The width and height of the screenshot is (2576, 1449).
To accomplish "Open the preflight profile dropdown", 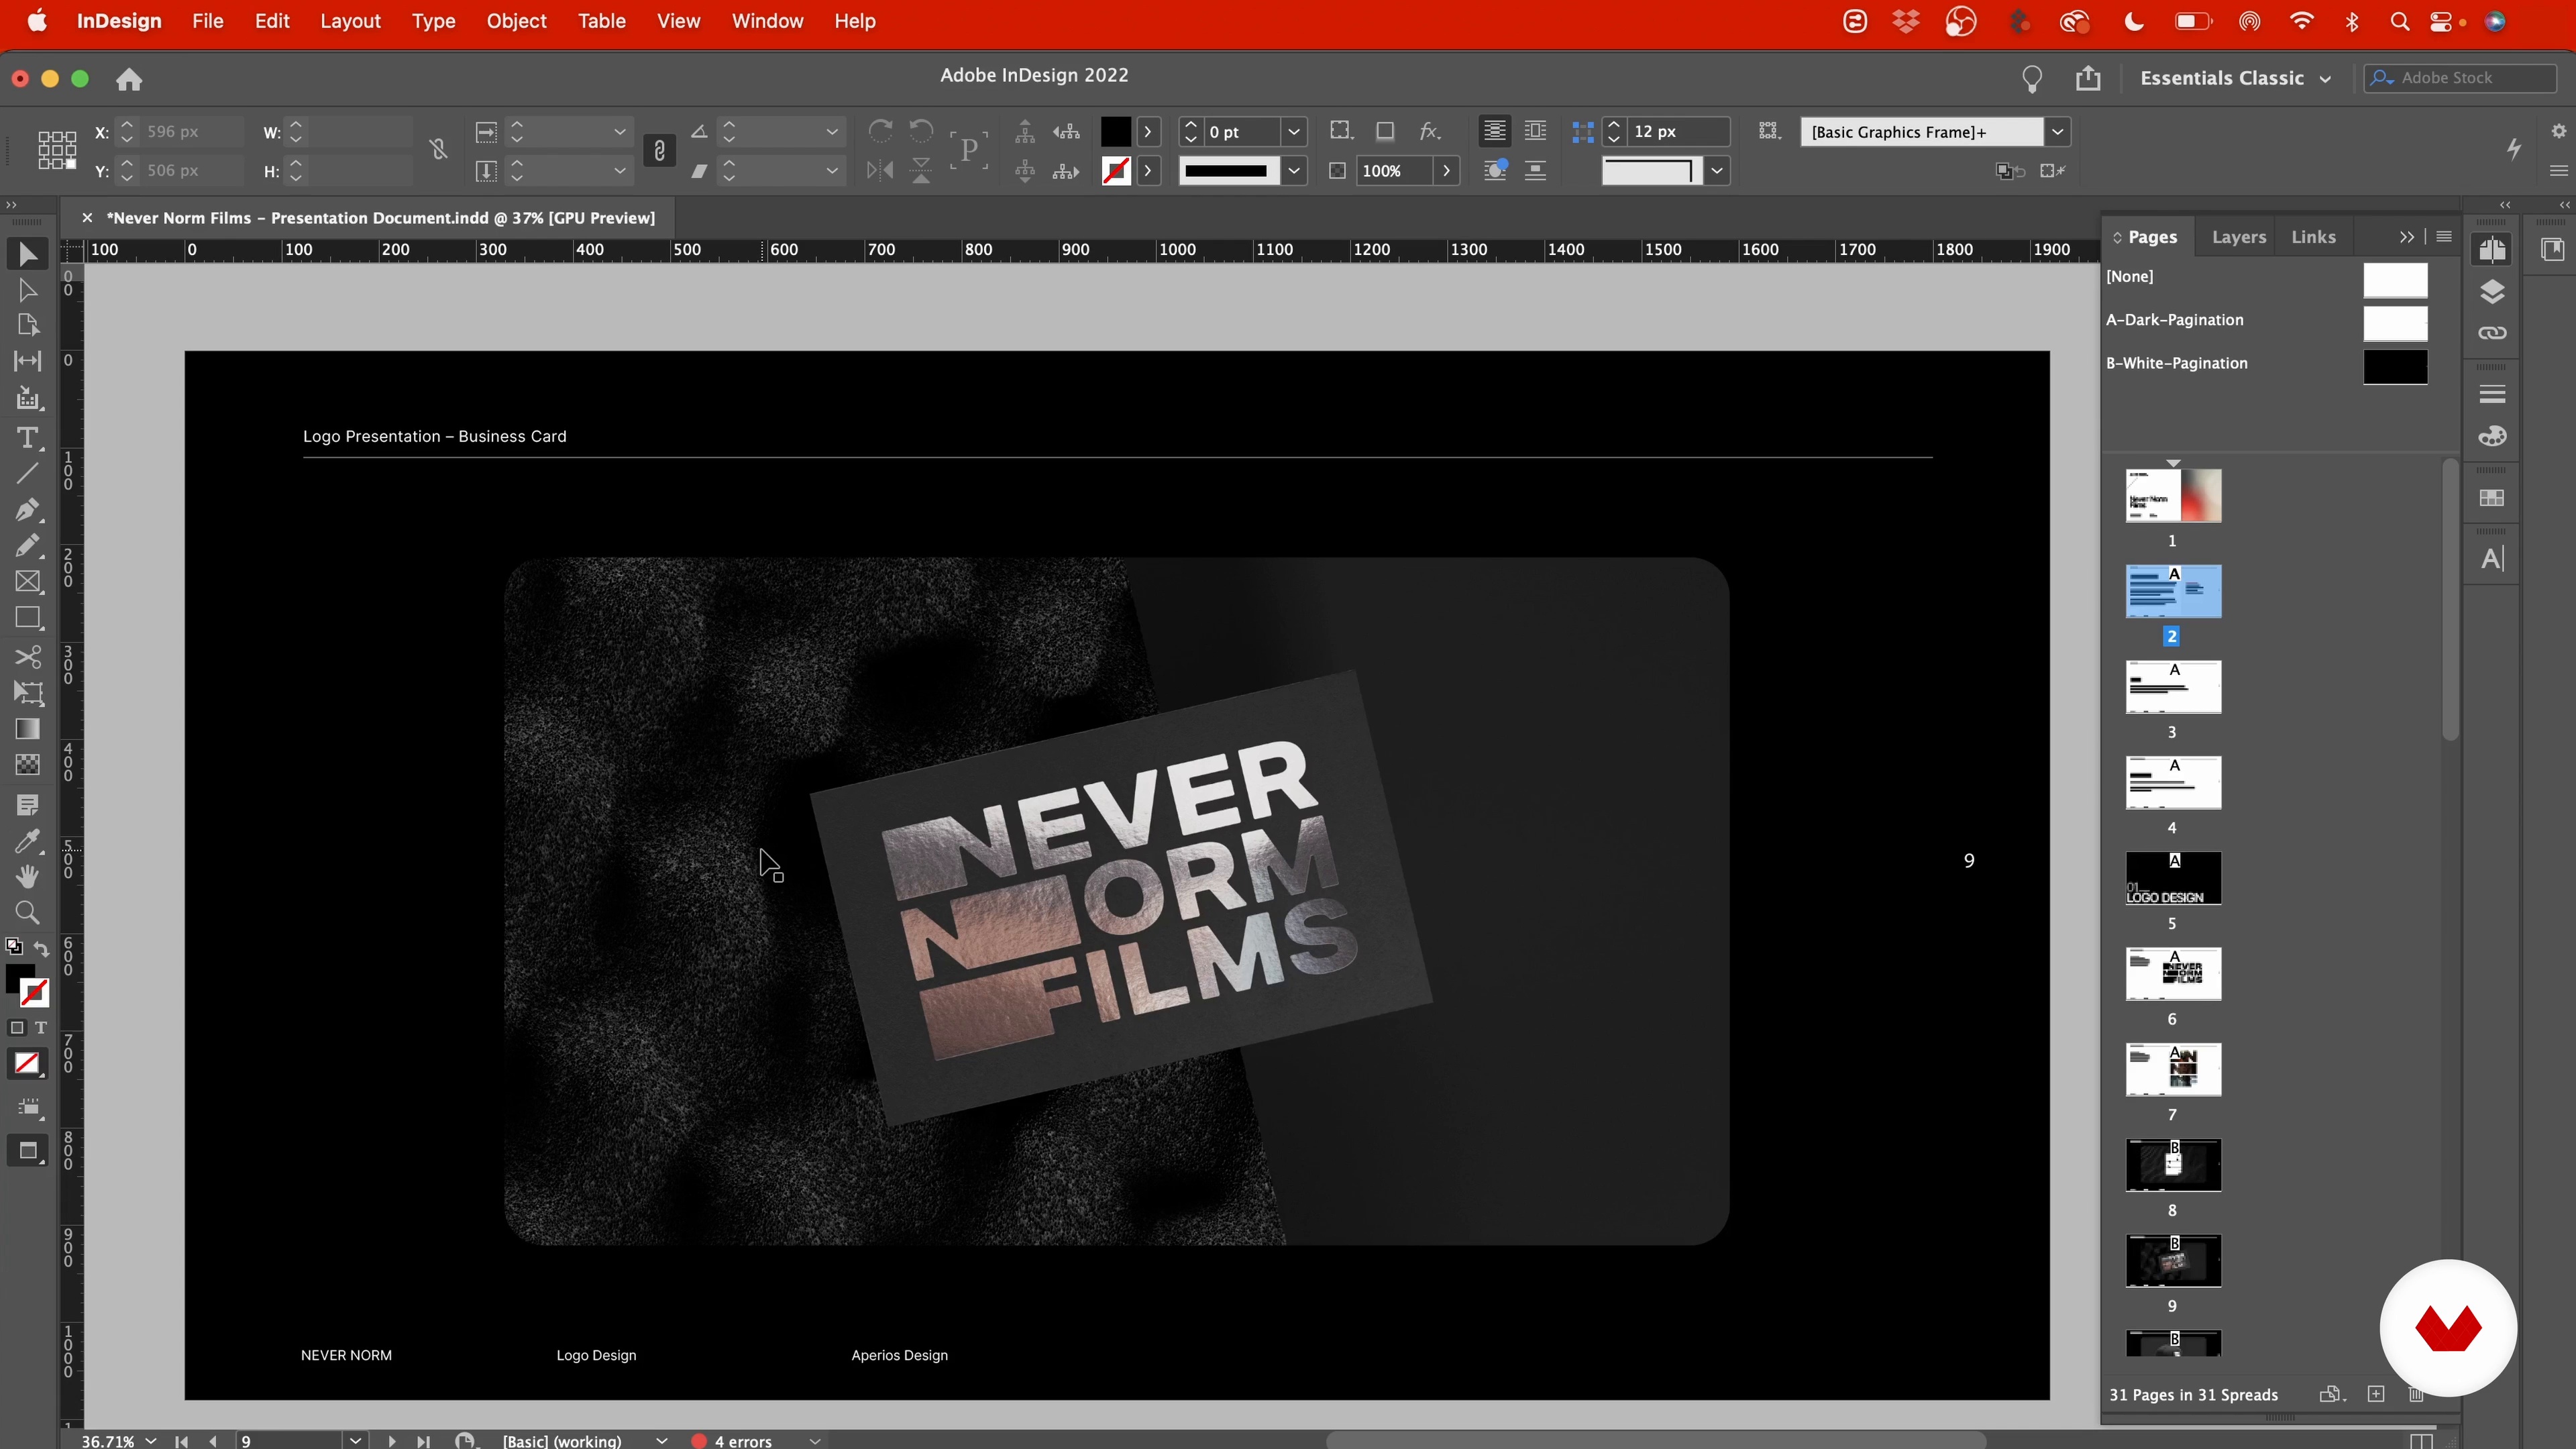I will [661, 1440].
